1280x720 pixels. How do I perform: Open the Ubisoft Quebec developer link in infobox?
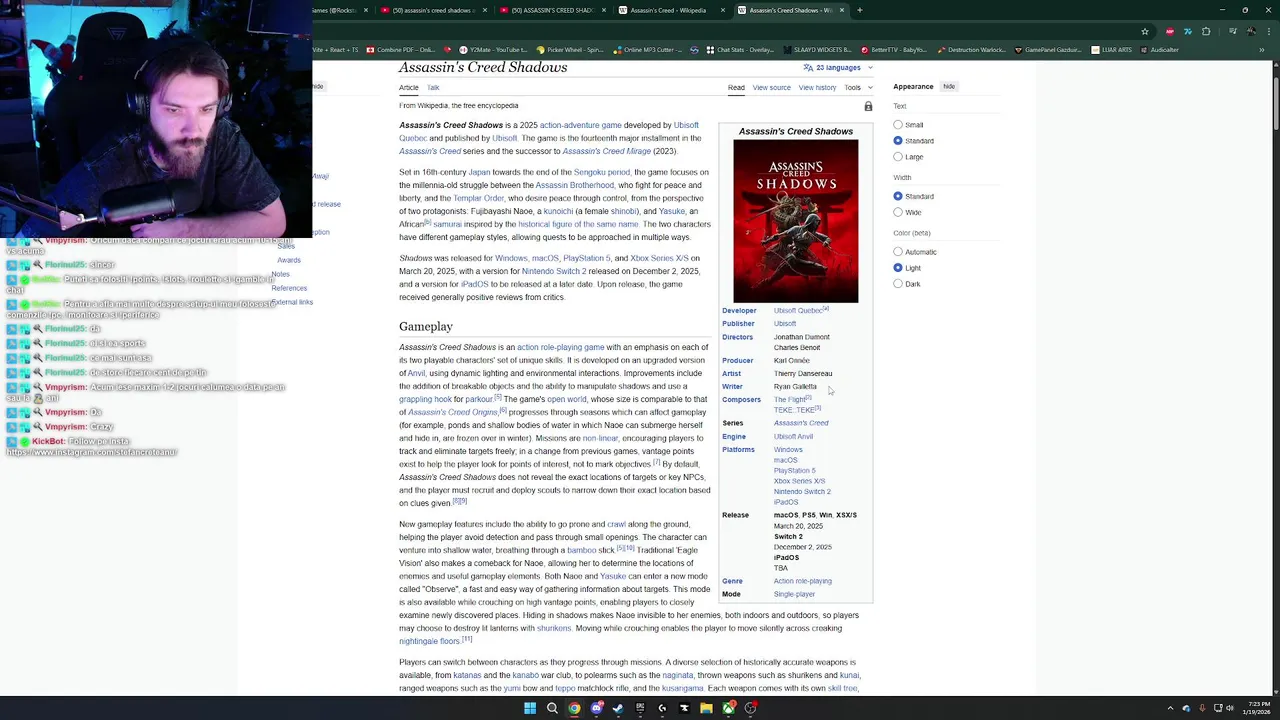pyautogui.click(x=797, y=311)
